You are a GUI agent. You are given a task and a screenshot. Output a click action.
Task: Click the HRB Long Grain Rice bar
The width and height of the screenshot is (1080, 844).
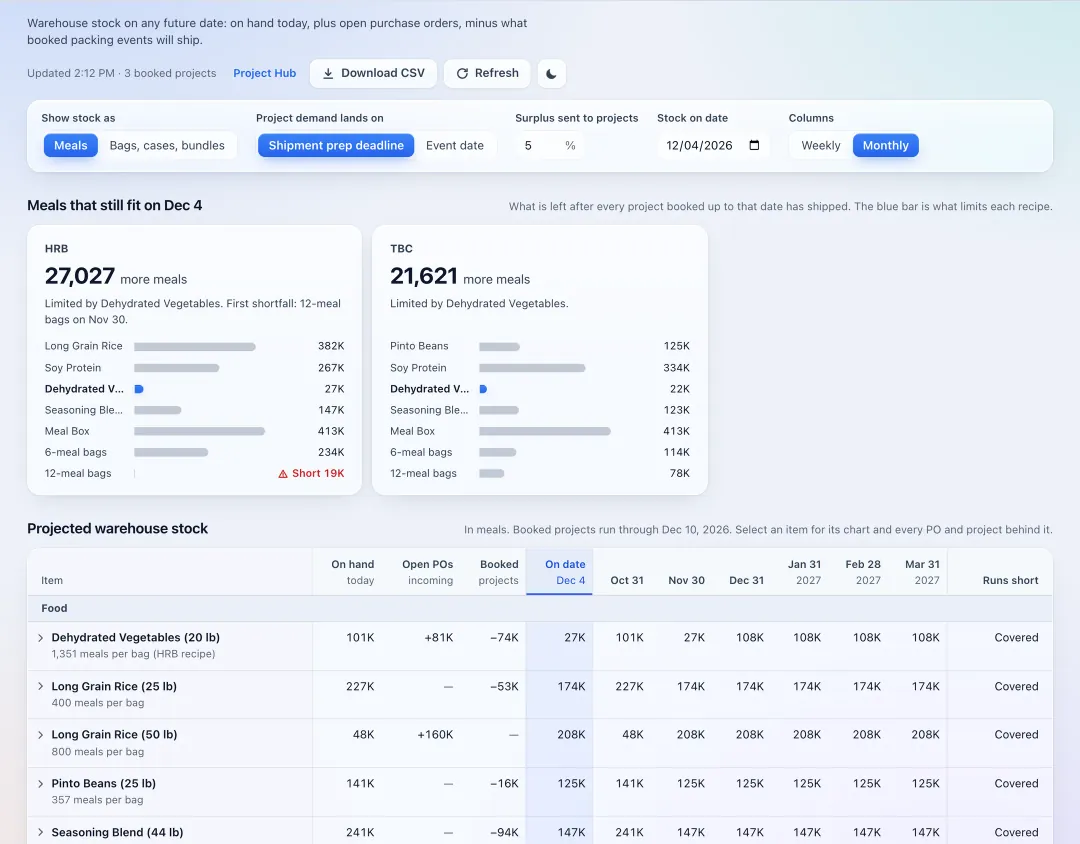coord(195,347)
